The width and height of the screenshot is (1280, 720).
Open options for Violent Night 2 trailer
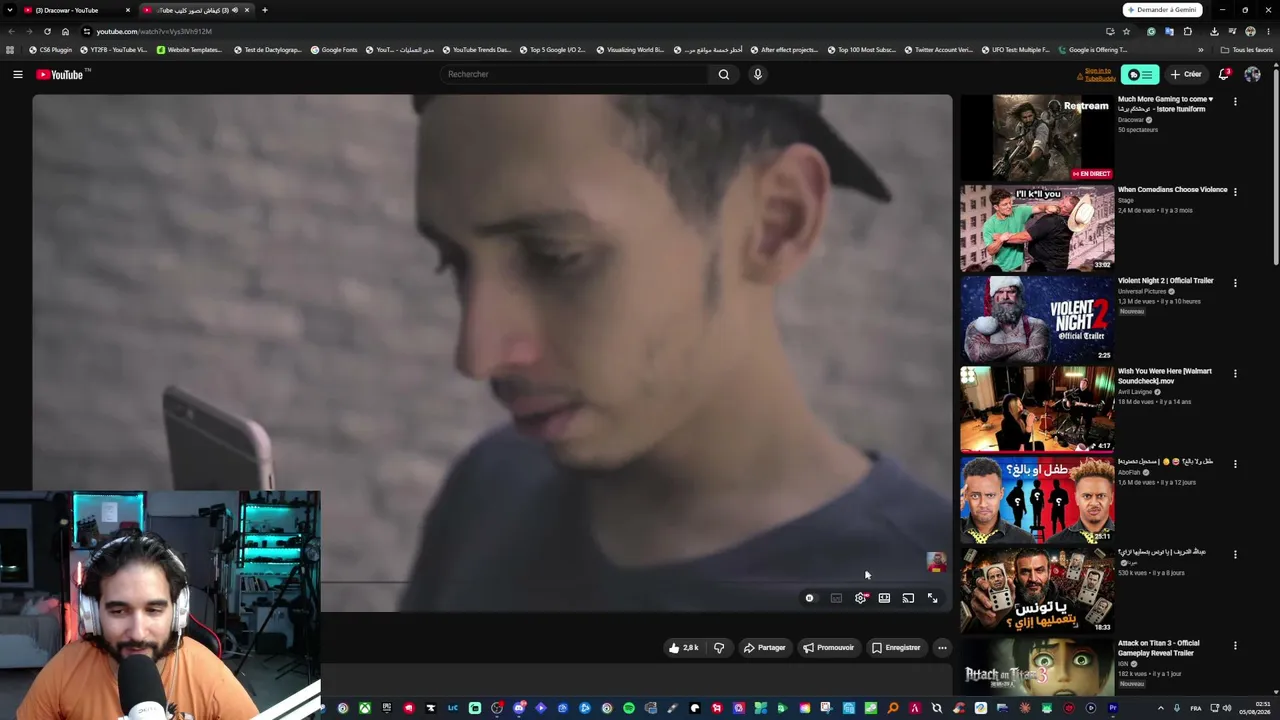(x=1235, y=283)
